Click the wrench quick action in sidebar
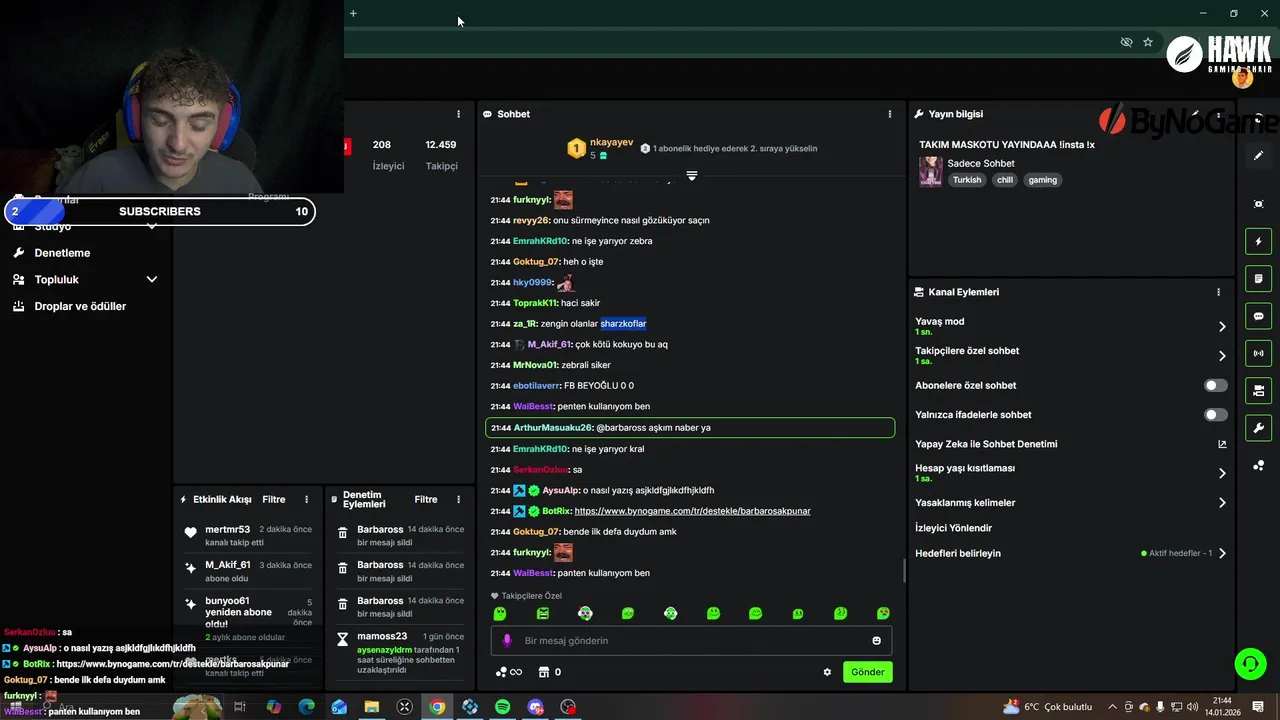Screen dimensions: 1280x720 (1258, 428)
